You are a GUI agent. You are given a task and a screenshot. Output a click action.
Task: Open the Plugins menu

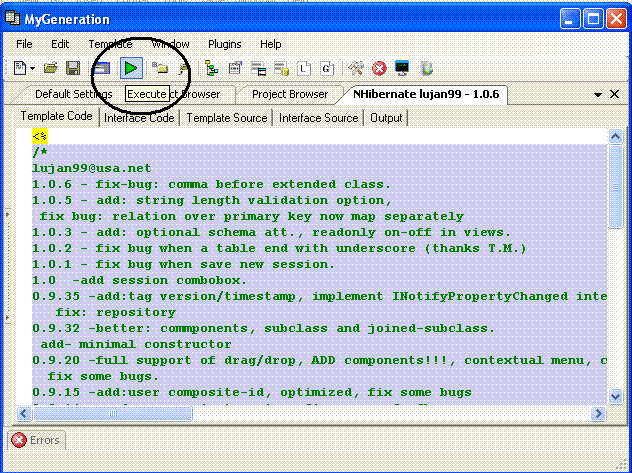pos(225,44)
